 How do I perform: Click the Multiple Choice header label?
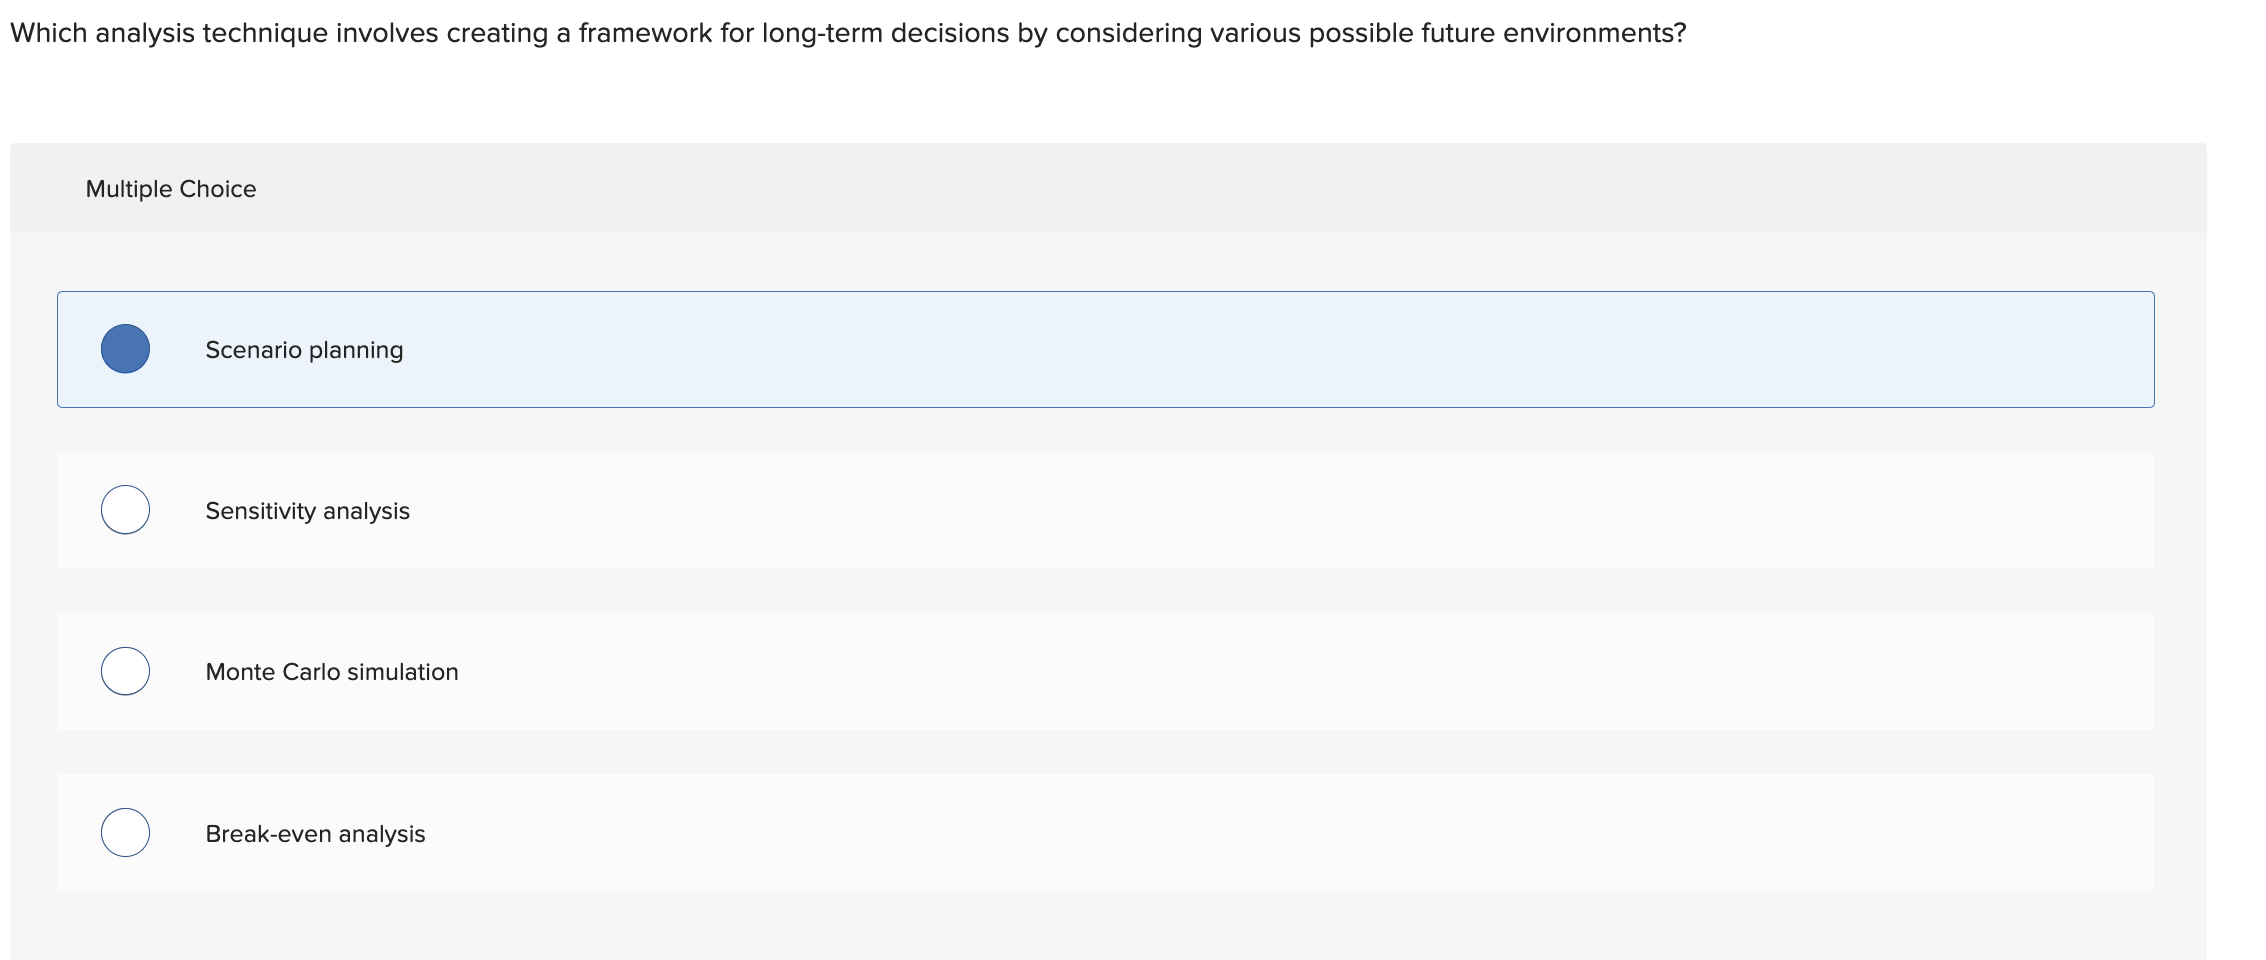click(x=171, y=188)
